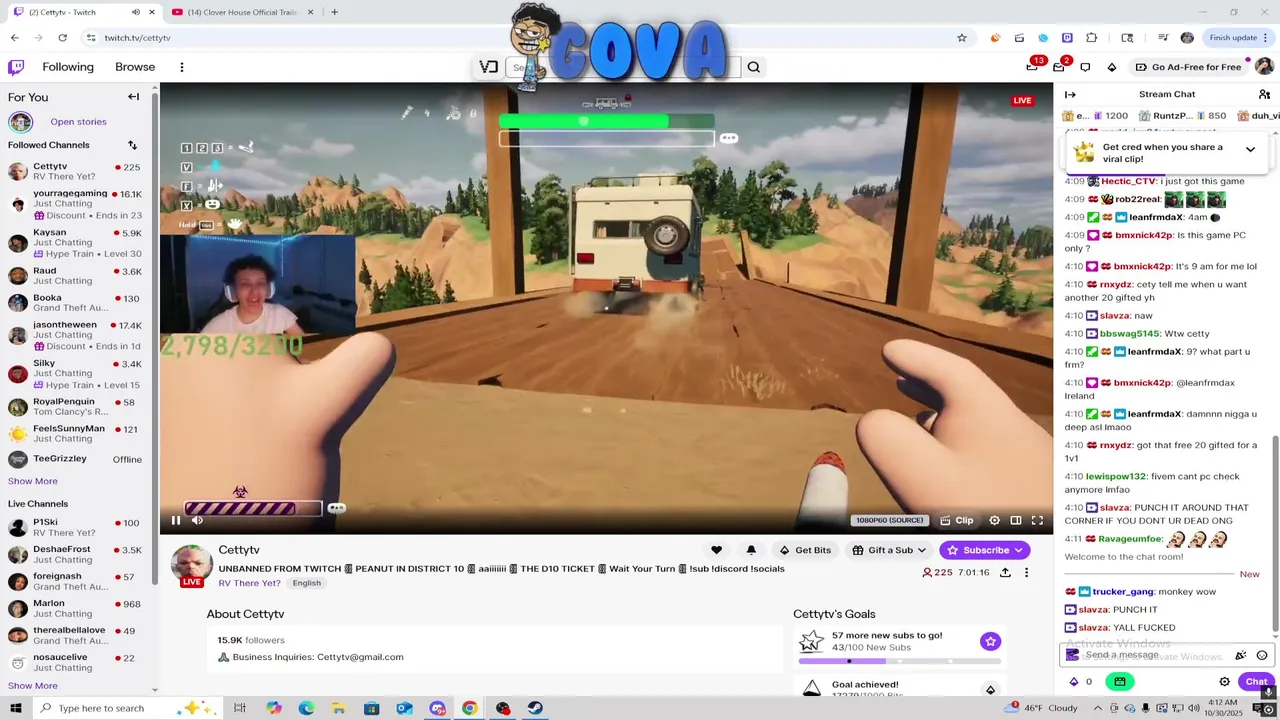This screenshot has width=1280, height=720.
Task: Toggle fullscreen on the video player
Action: tap(1037, 520)
